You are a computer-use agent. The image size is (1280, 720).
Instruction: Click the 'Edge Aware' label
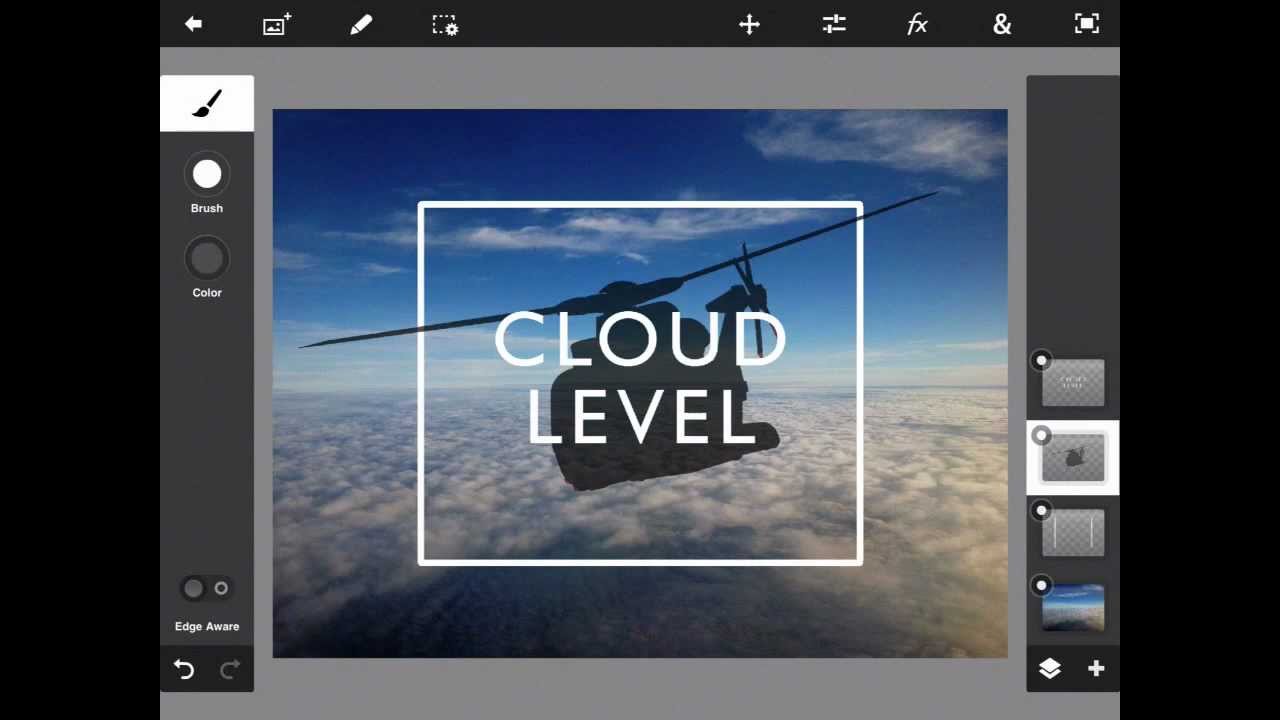pos(207,626)
